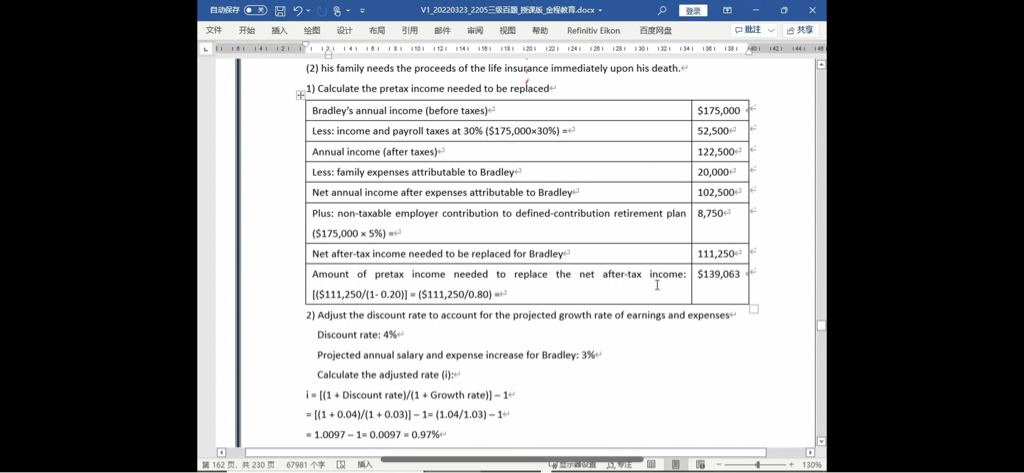Open the document name dropdown arrow
The width and height of the screenshot is (1024, 473).
600,10
